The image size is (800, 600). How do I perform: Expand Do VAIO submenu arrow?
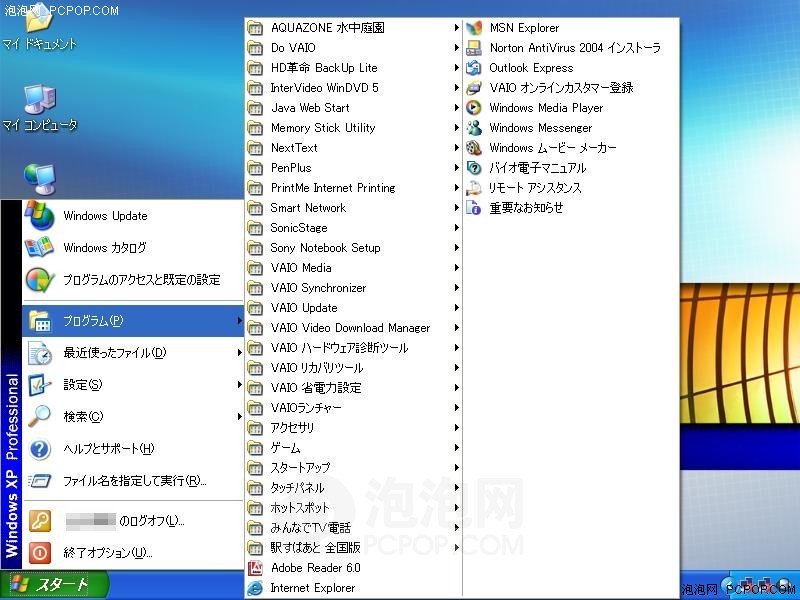457,47
